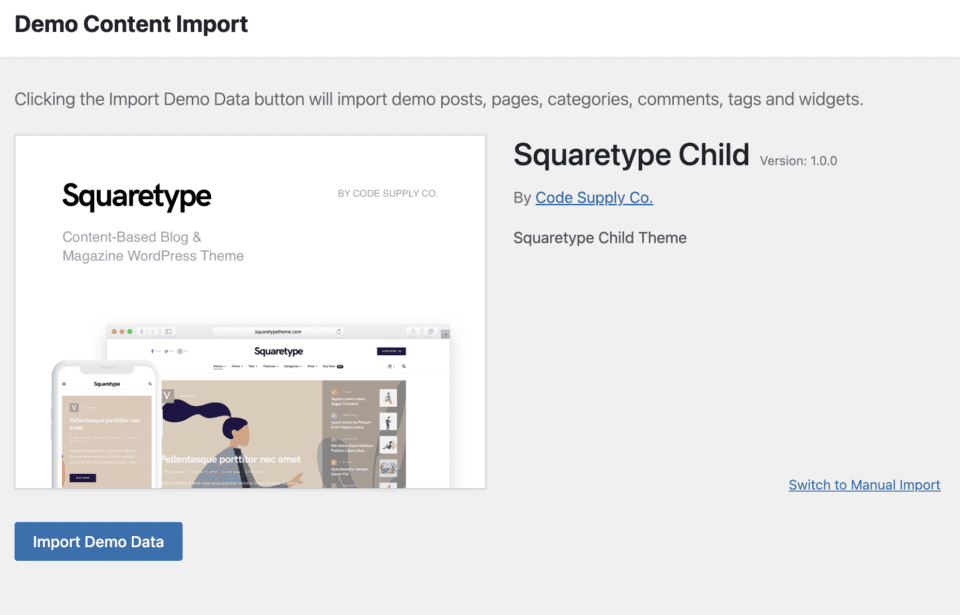Click the red window dot in browser mockup

coord(114,331)
